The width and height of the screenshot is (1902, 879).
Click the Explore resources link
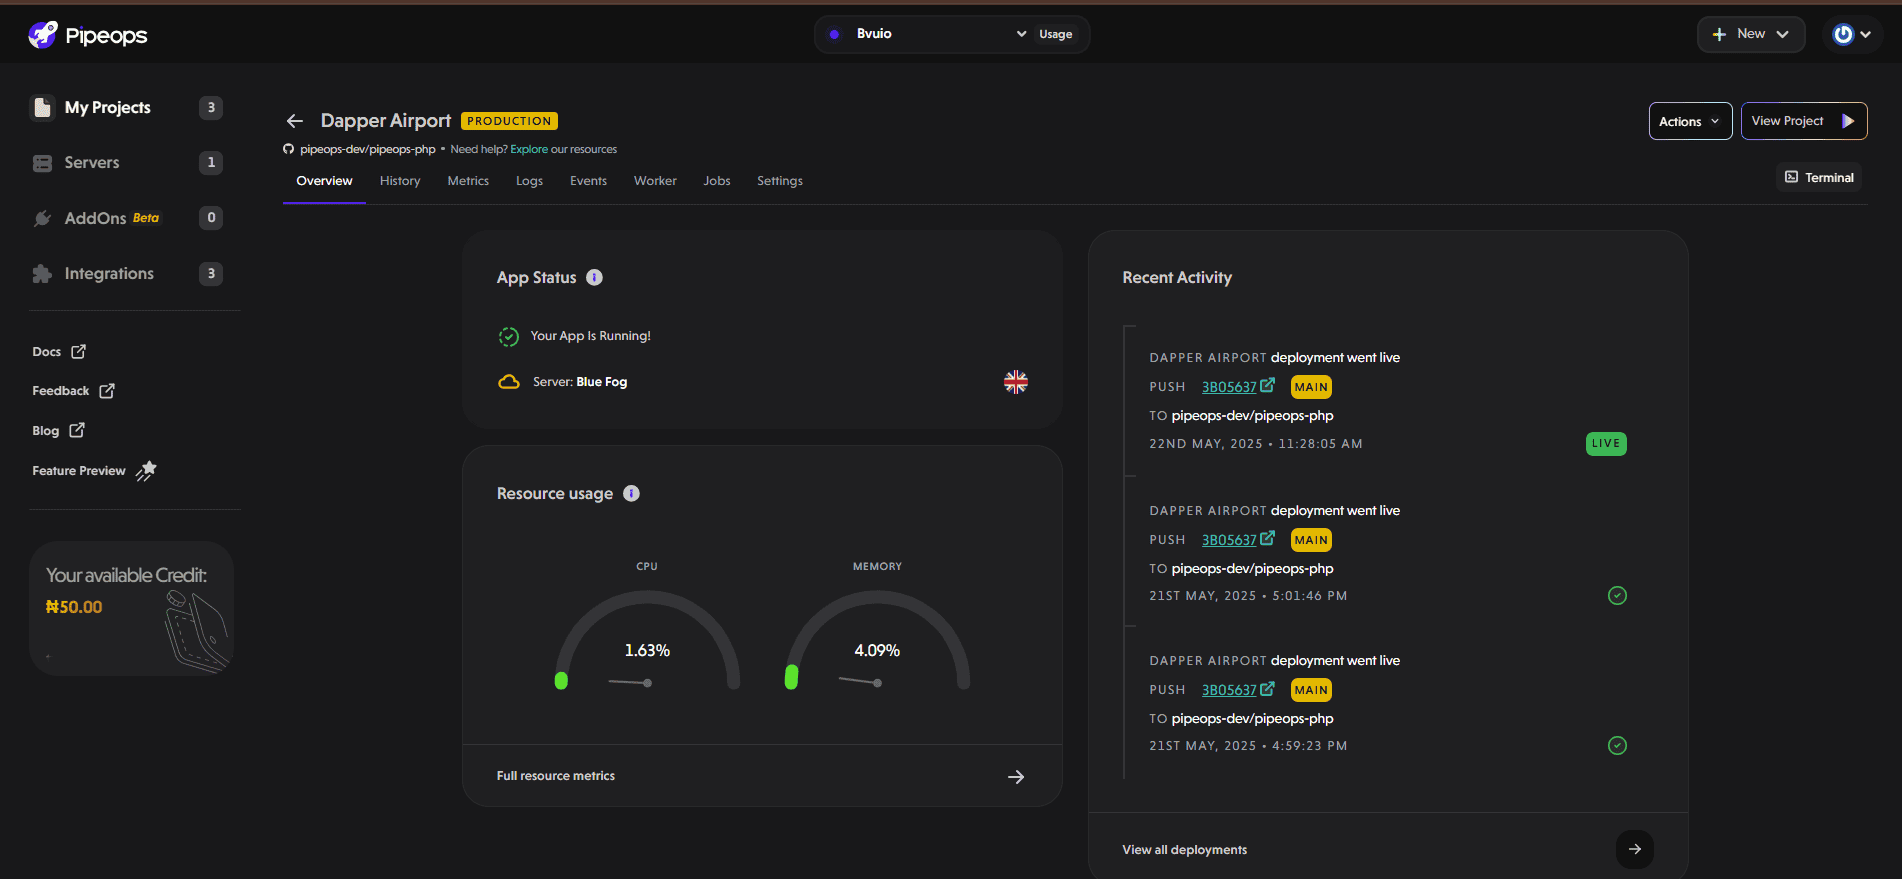pyautogui.click(x=529, y=149)
